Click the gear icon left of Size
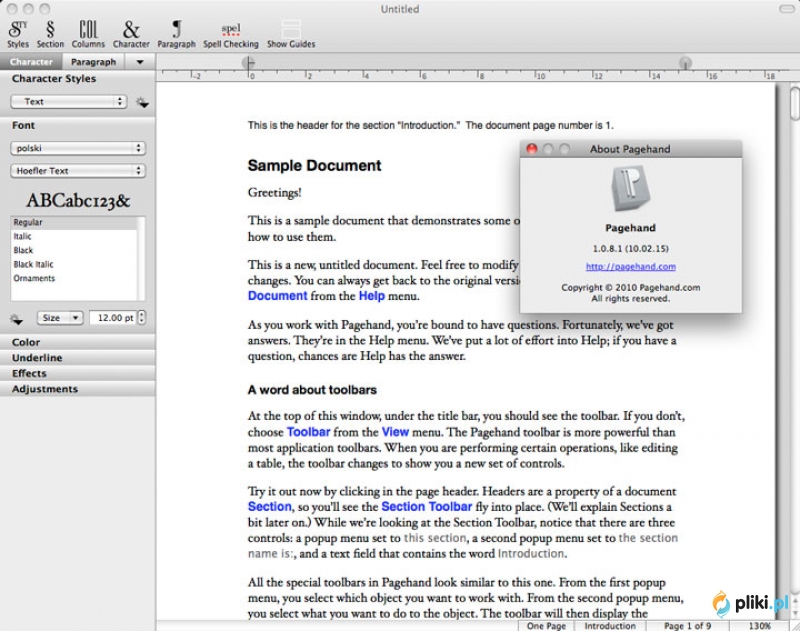The width and height of the screenshot is (800, 631). click(16, 319)
